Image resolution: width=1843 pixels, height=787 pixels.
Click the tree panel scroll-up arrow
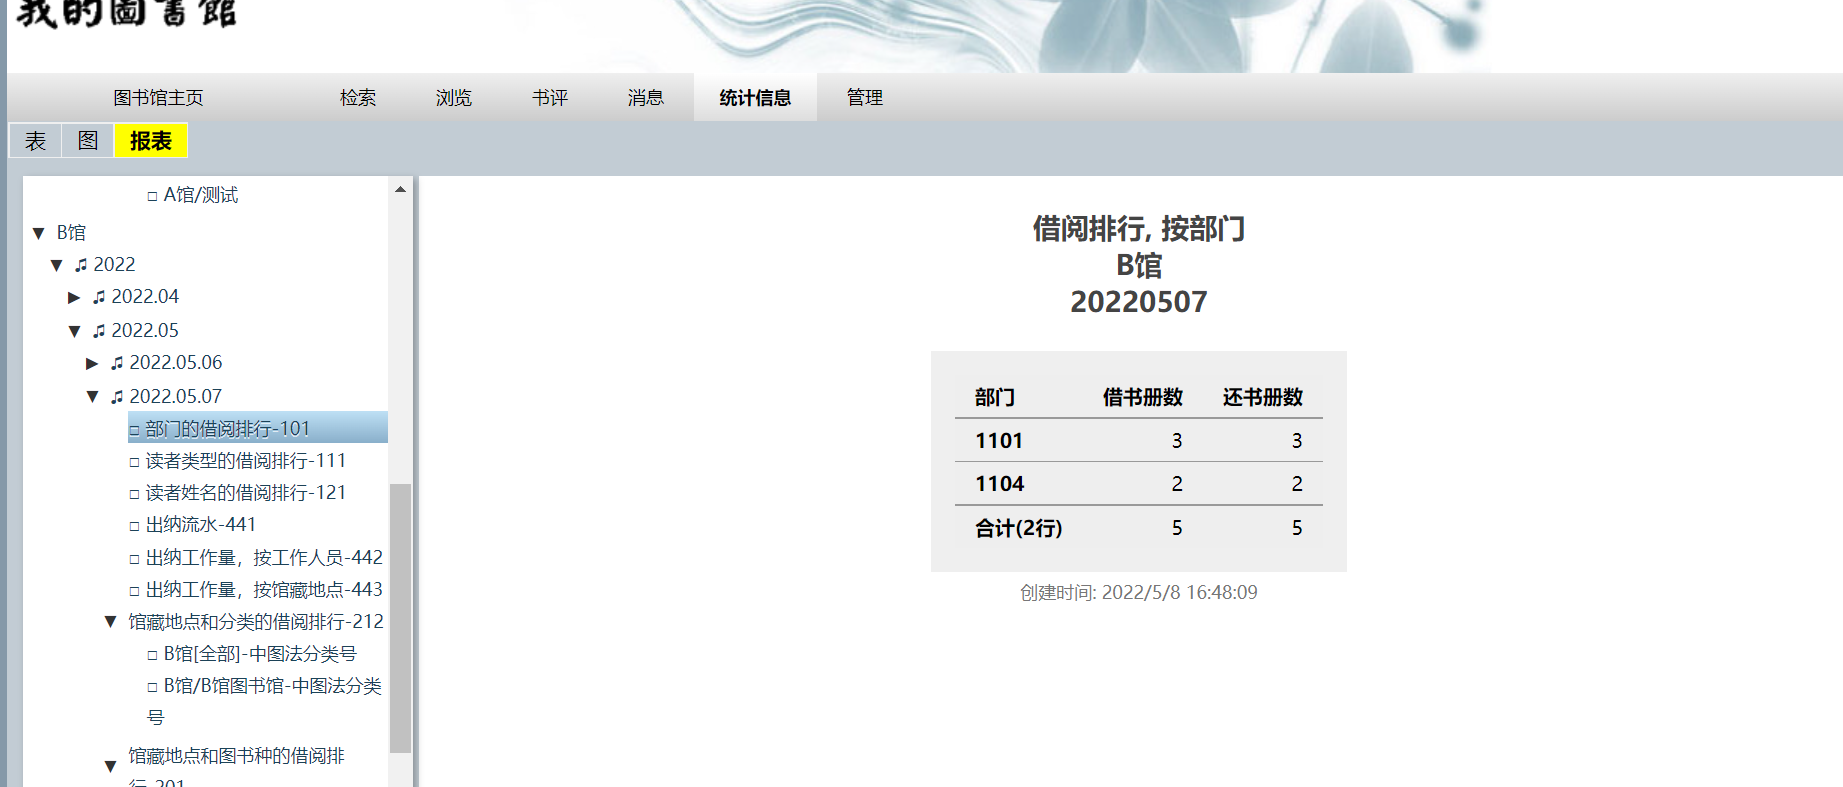click(x=400, y=189)
